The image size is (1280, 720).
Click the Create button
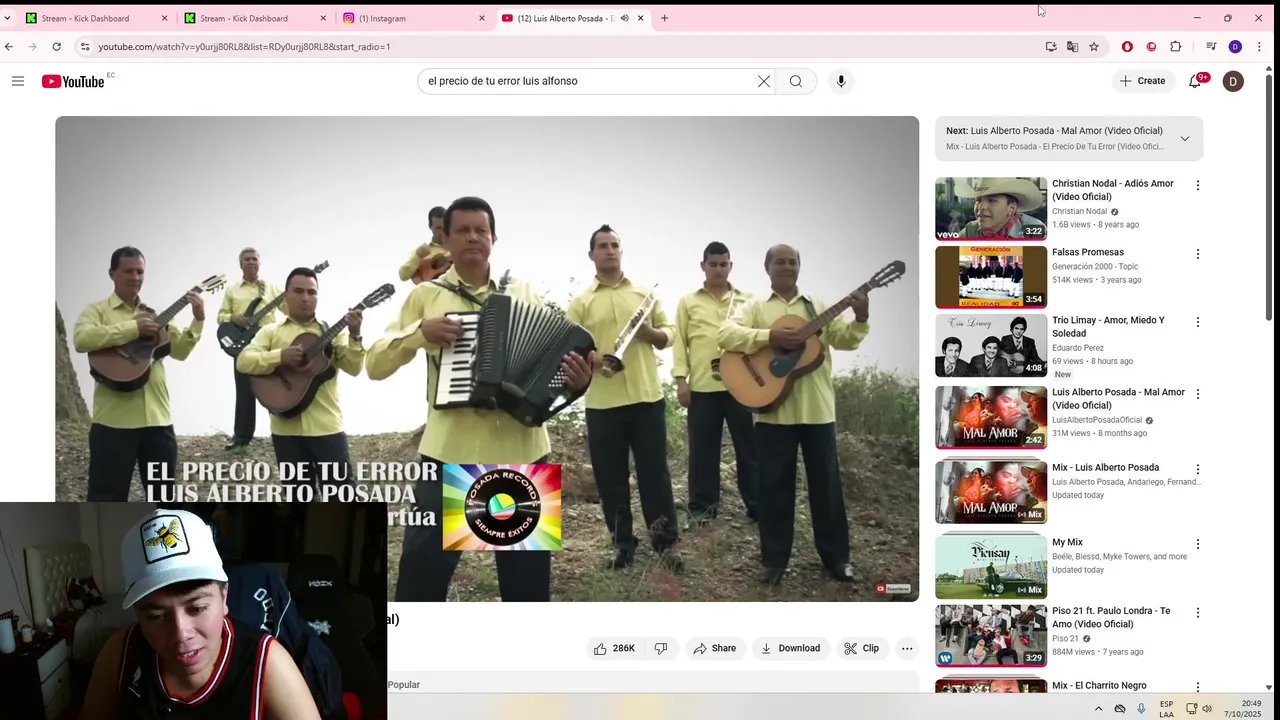[x=1142, y=81]
